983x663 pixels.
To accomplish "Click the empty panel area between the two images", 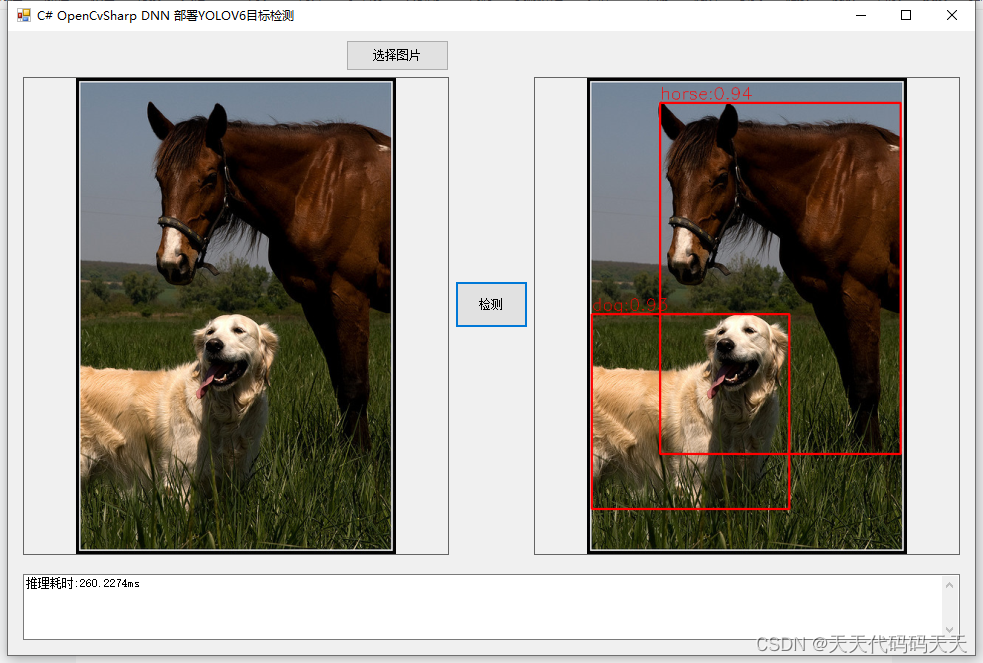I will pos(490,450).
